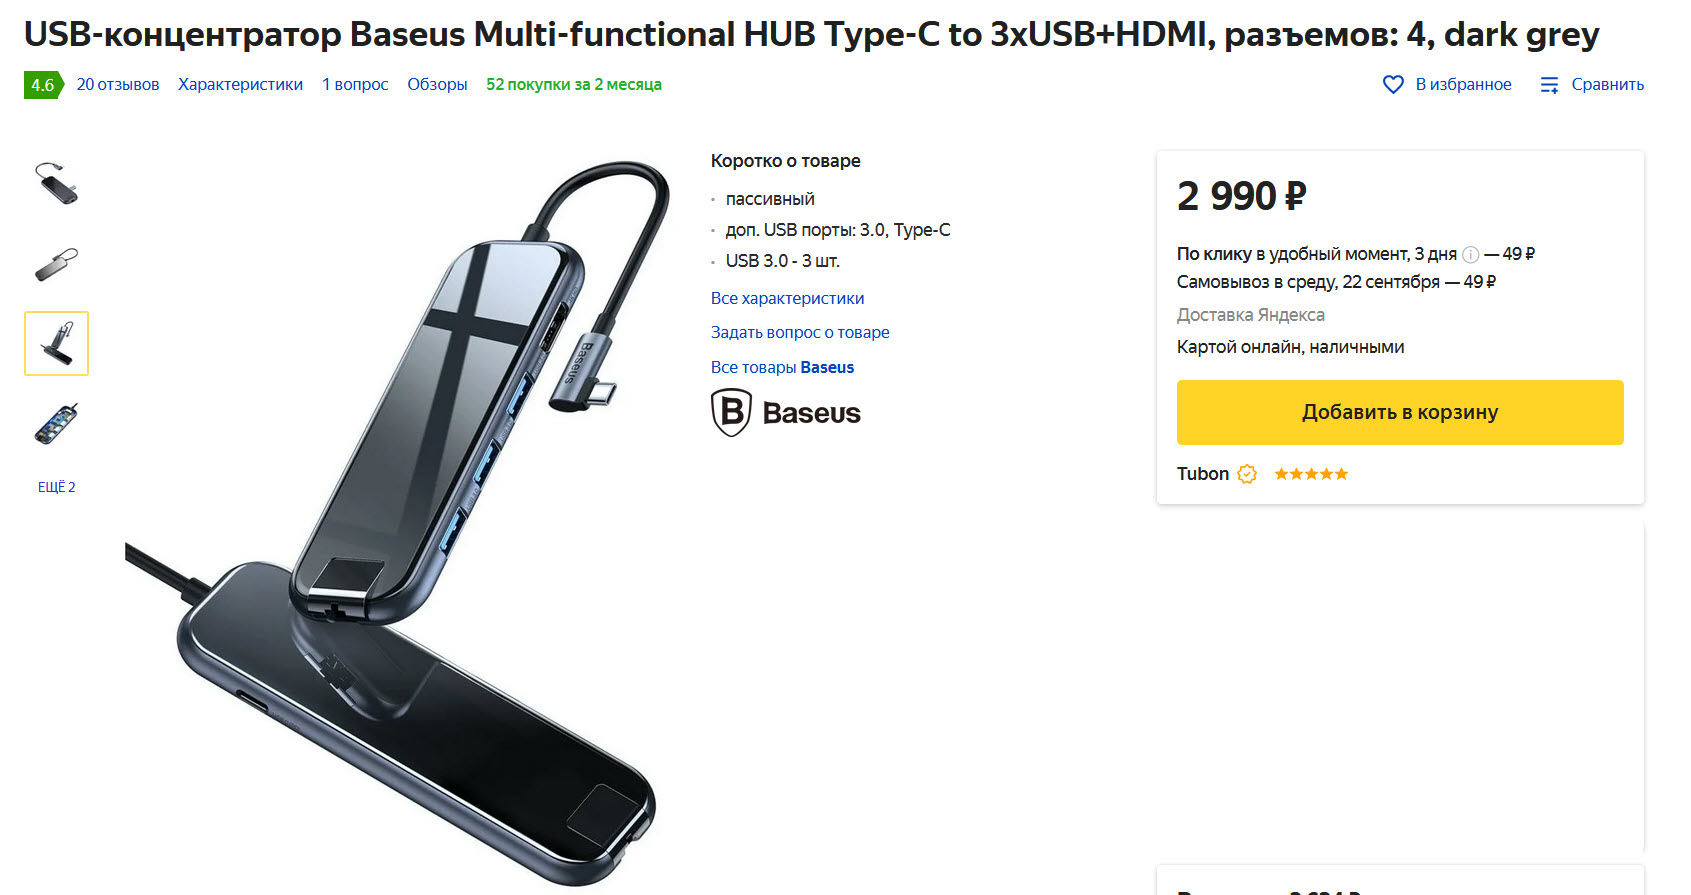This screenshot has width=1691, height=895.
Task: Click the green 4.6 rating badge
Action: coord(44,85)
